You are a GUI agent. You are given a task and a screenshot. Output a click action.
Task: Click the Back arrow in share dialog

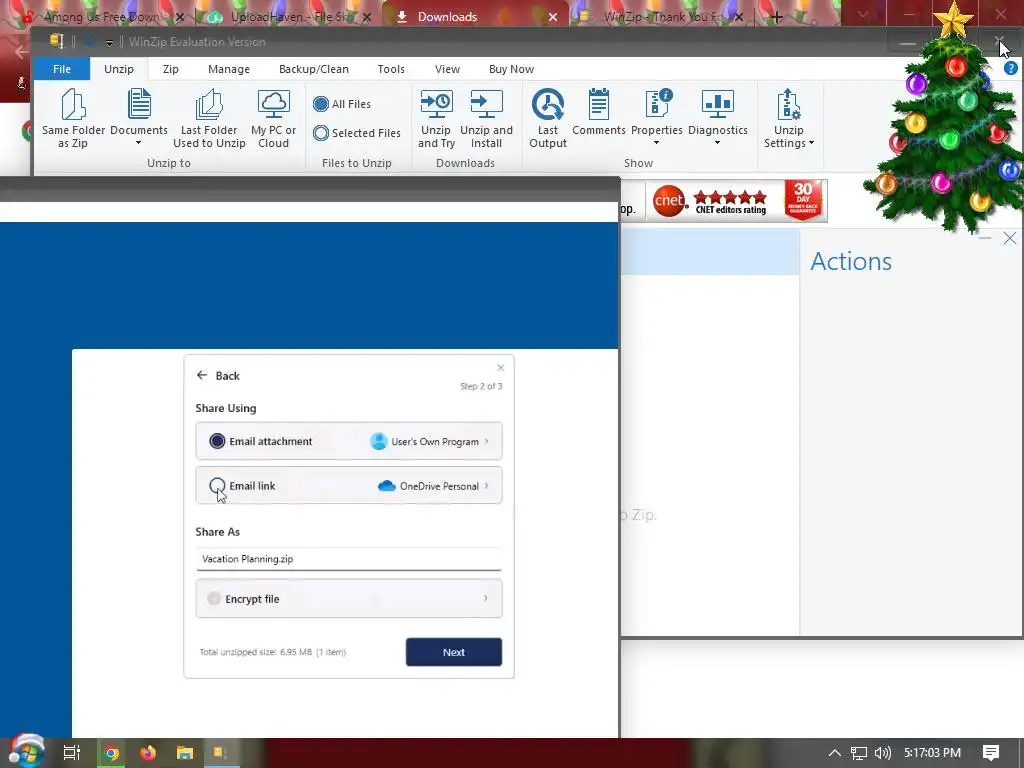[202, 376]
